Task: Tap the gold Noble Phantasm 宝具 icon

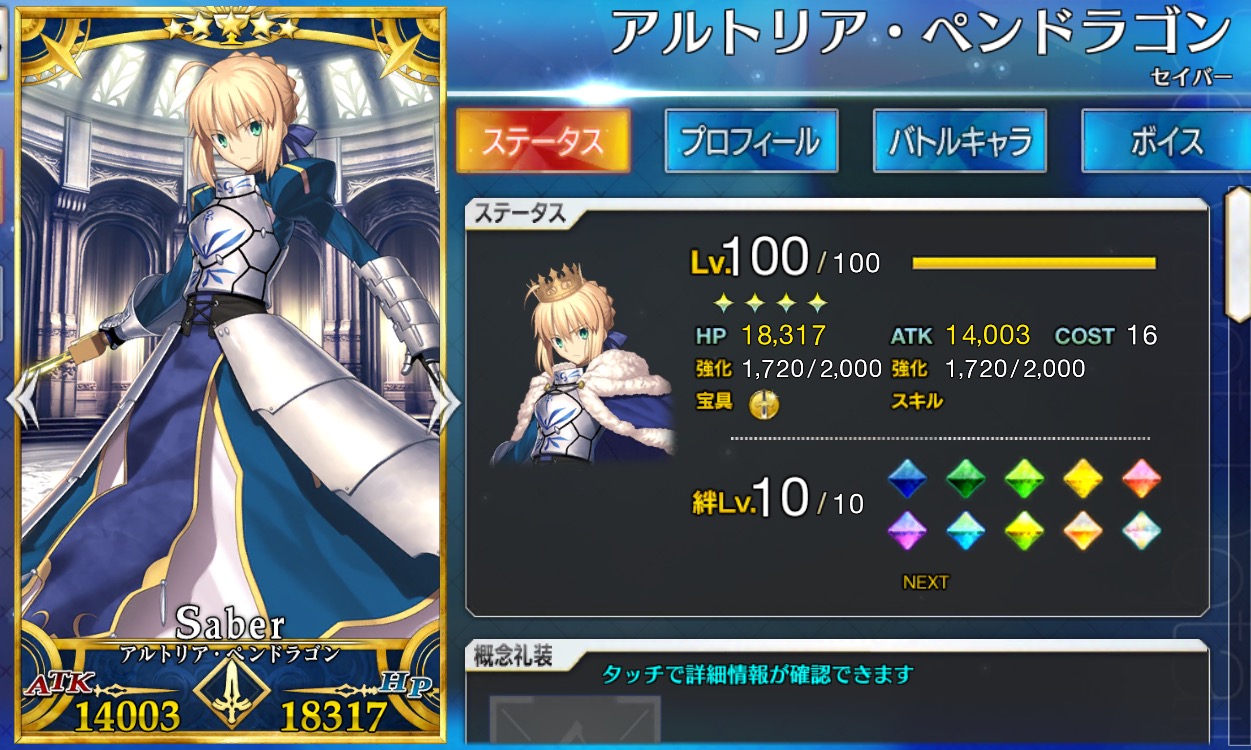Action: click(x=764, y=404)
